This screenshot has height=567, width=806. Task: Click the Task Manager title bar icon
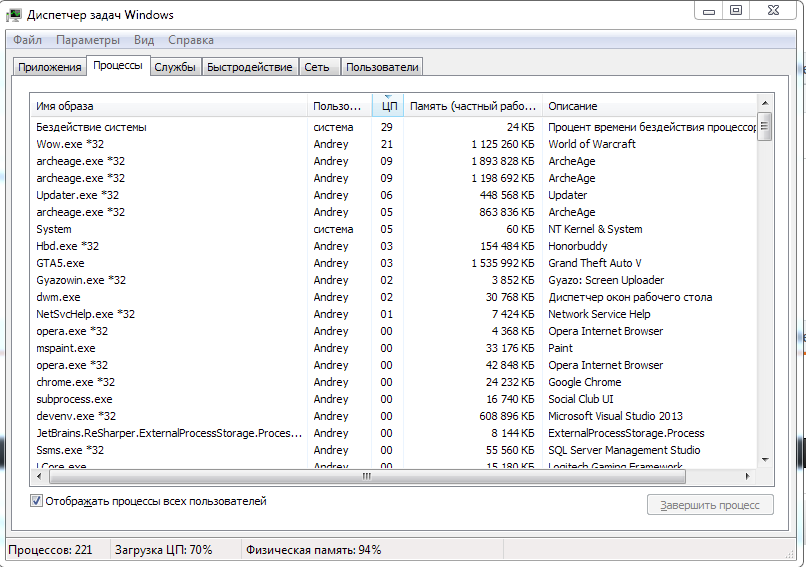click(13, 15)
